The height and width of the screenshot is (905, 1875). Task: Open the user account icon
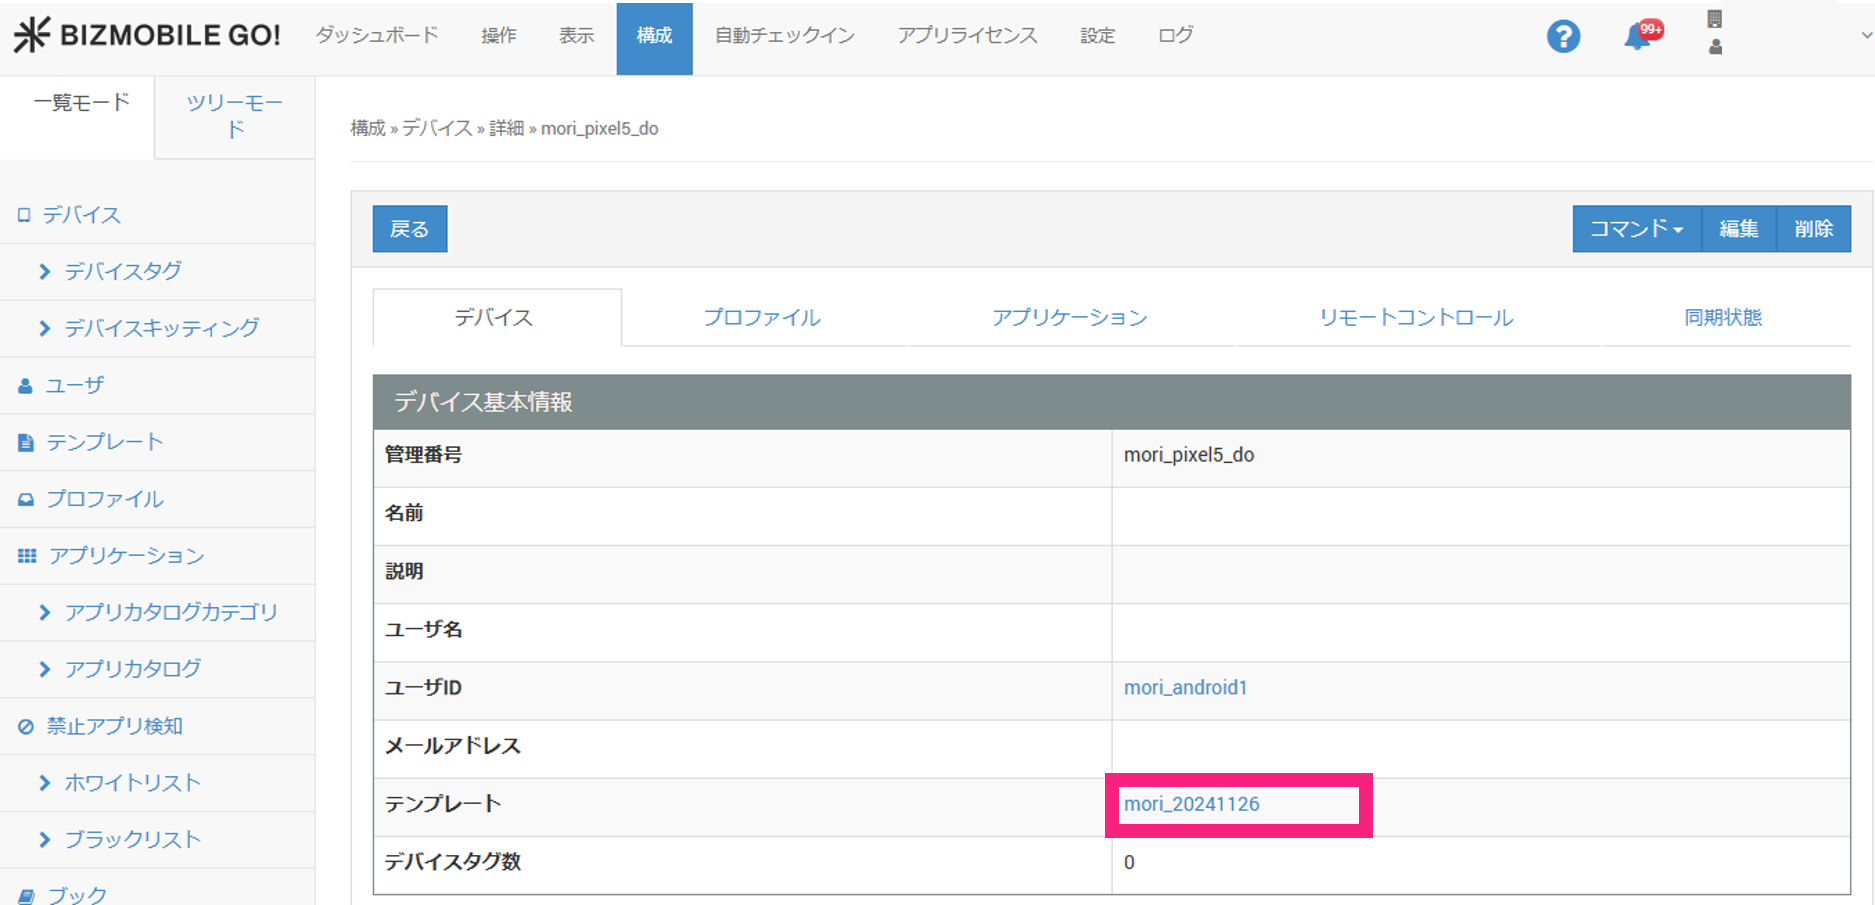point(1715,46)
